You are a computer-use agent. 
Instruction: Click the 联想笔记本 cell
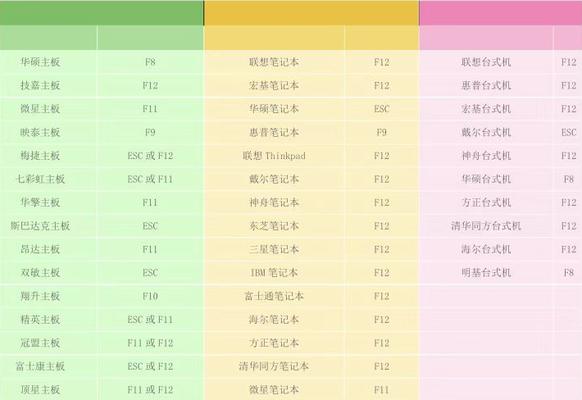274,62
